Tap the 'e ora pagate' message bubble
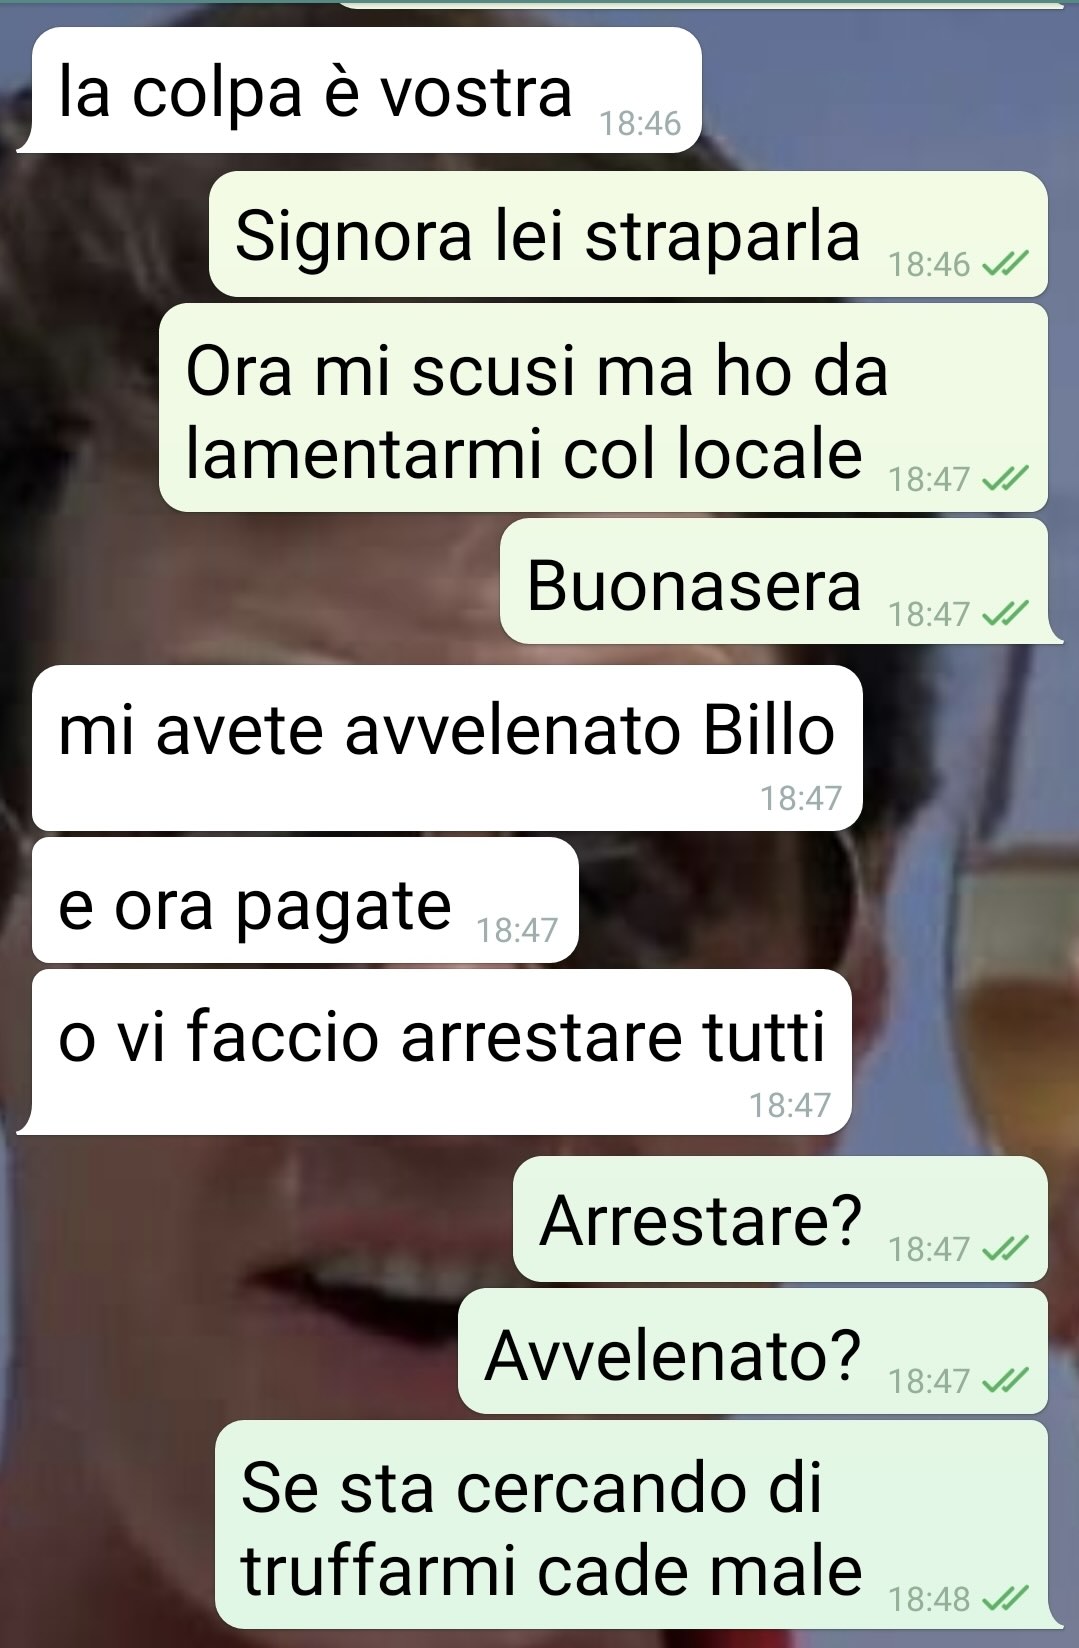Viewport: 1079px width, 1648px height. pos(305,900)
